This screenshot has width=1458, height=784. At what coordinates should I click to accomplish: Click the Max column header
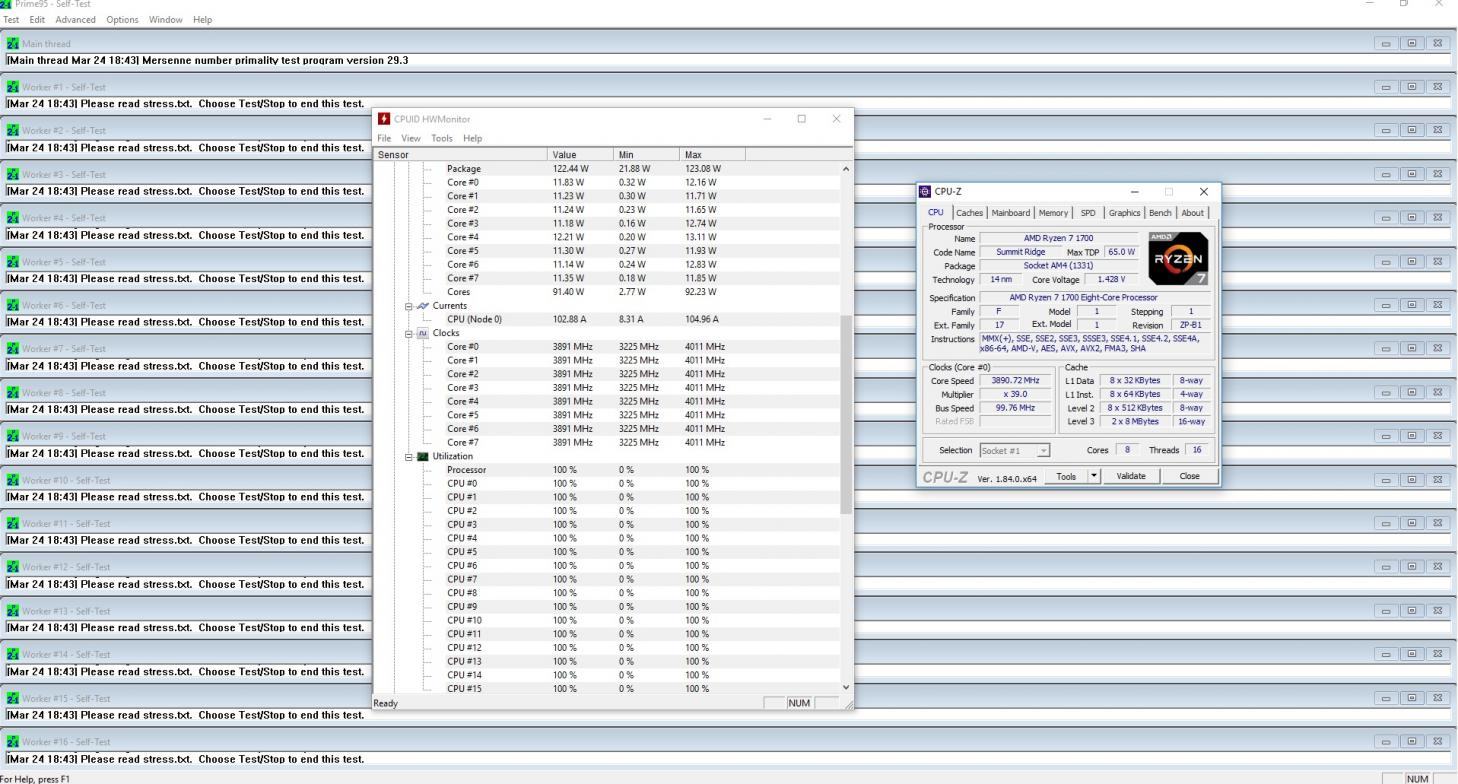click(712, 155)
